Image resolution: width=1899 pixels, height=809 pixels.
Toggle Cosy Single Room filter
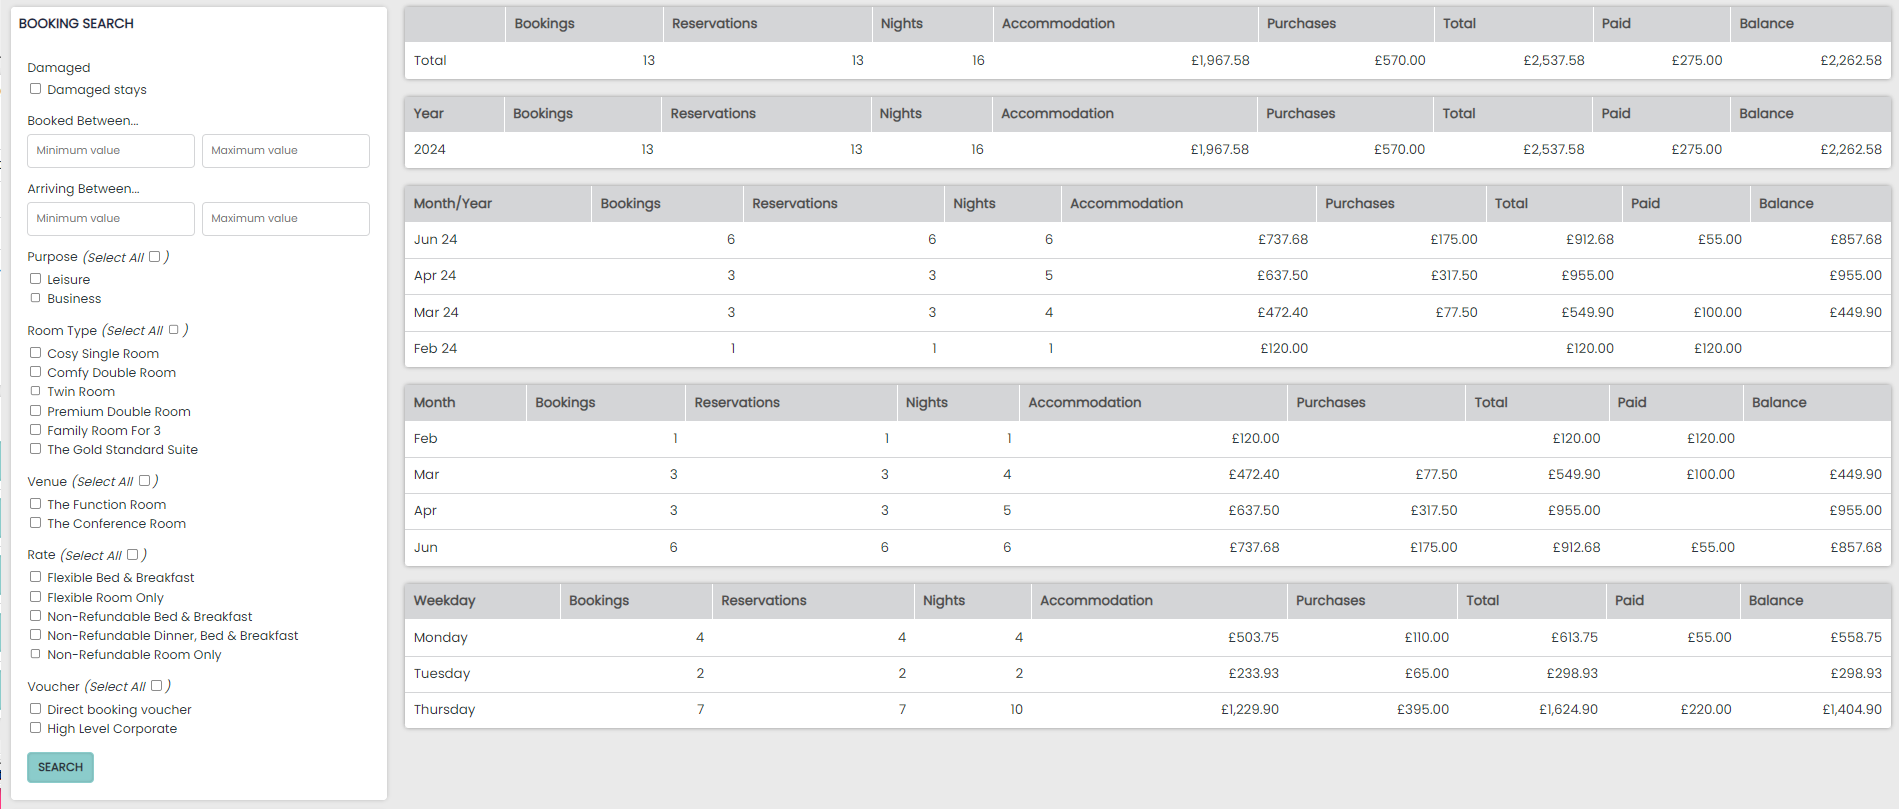(36, 353)
